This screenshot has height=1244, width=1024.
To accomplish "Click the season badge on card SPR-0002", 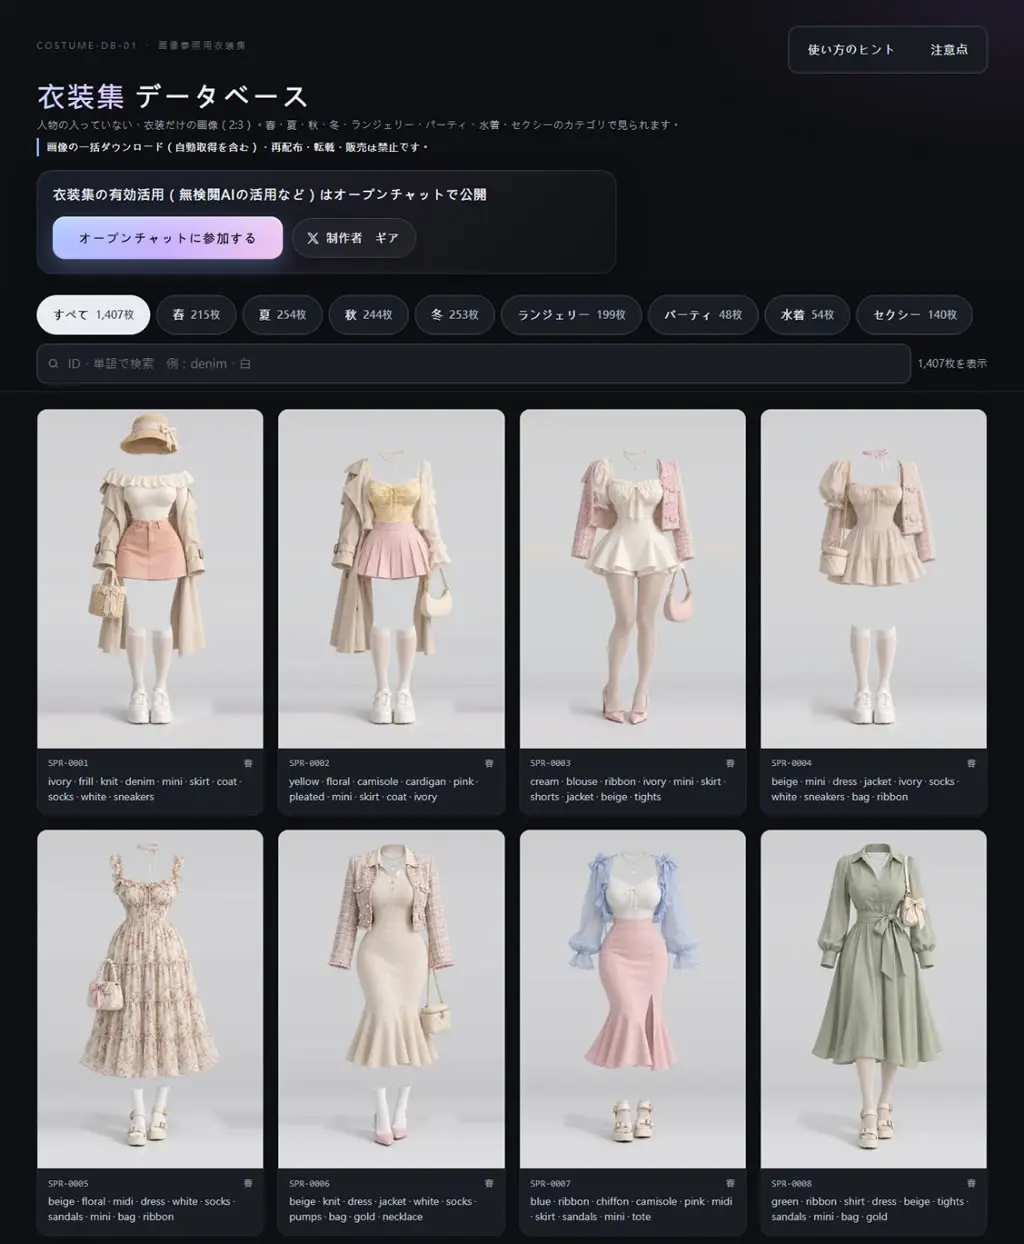I will tap(488, 763).
